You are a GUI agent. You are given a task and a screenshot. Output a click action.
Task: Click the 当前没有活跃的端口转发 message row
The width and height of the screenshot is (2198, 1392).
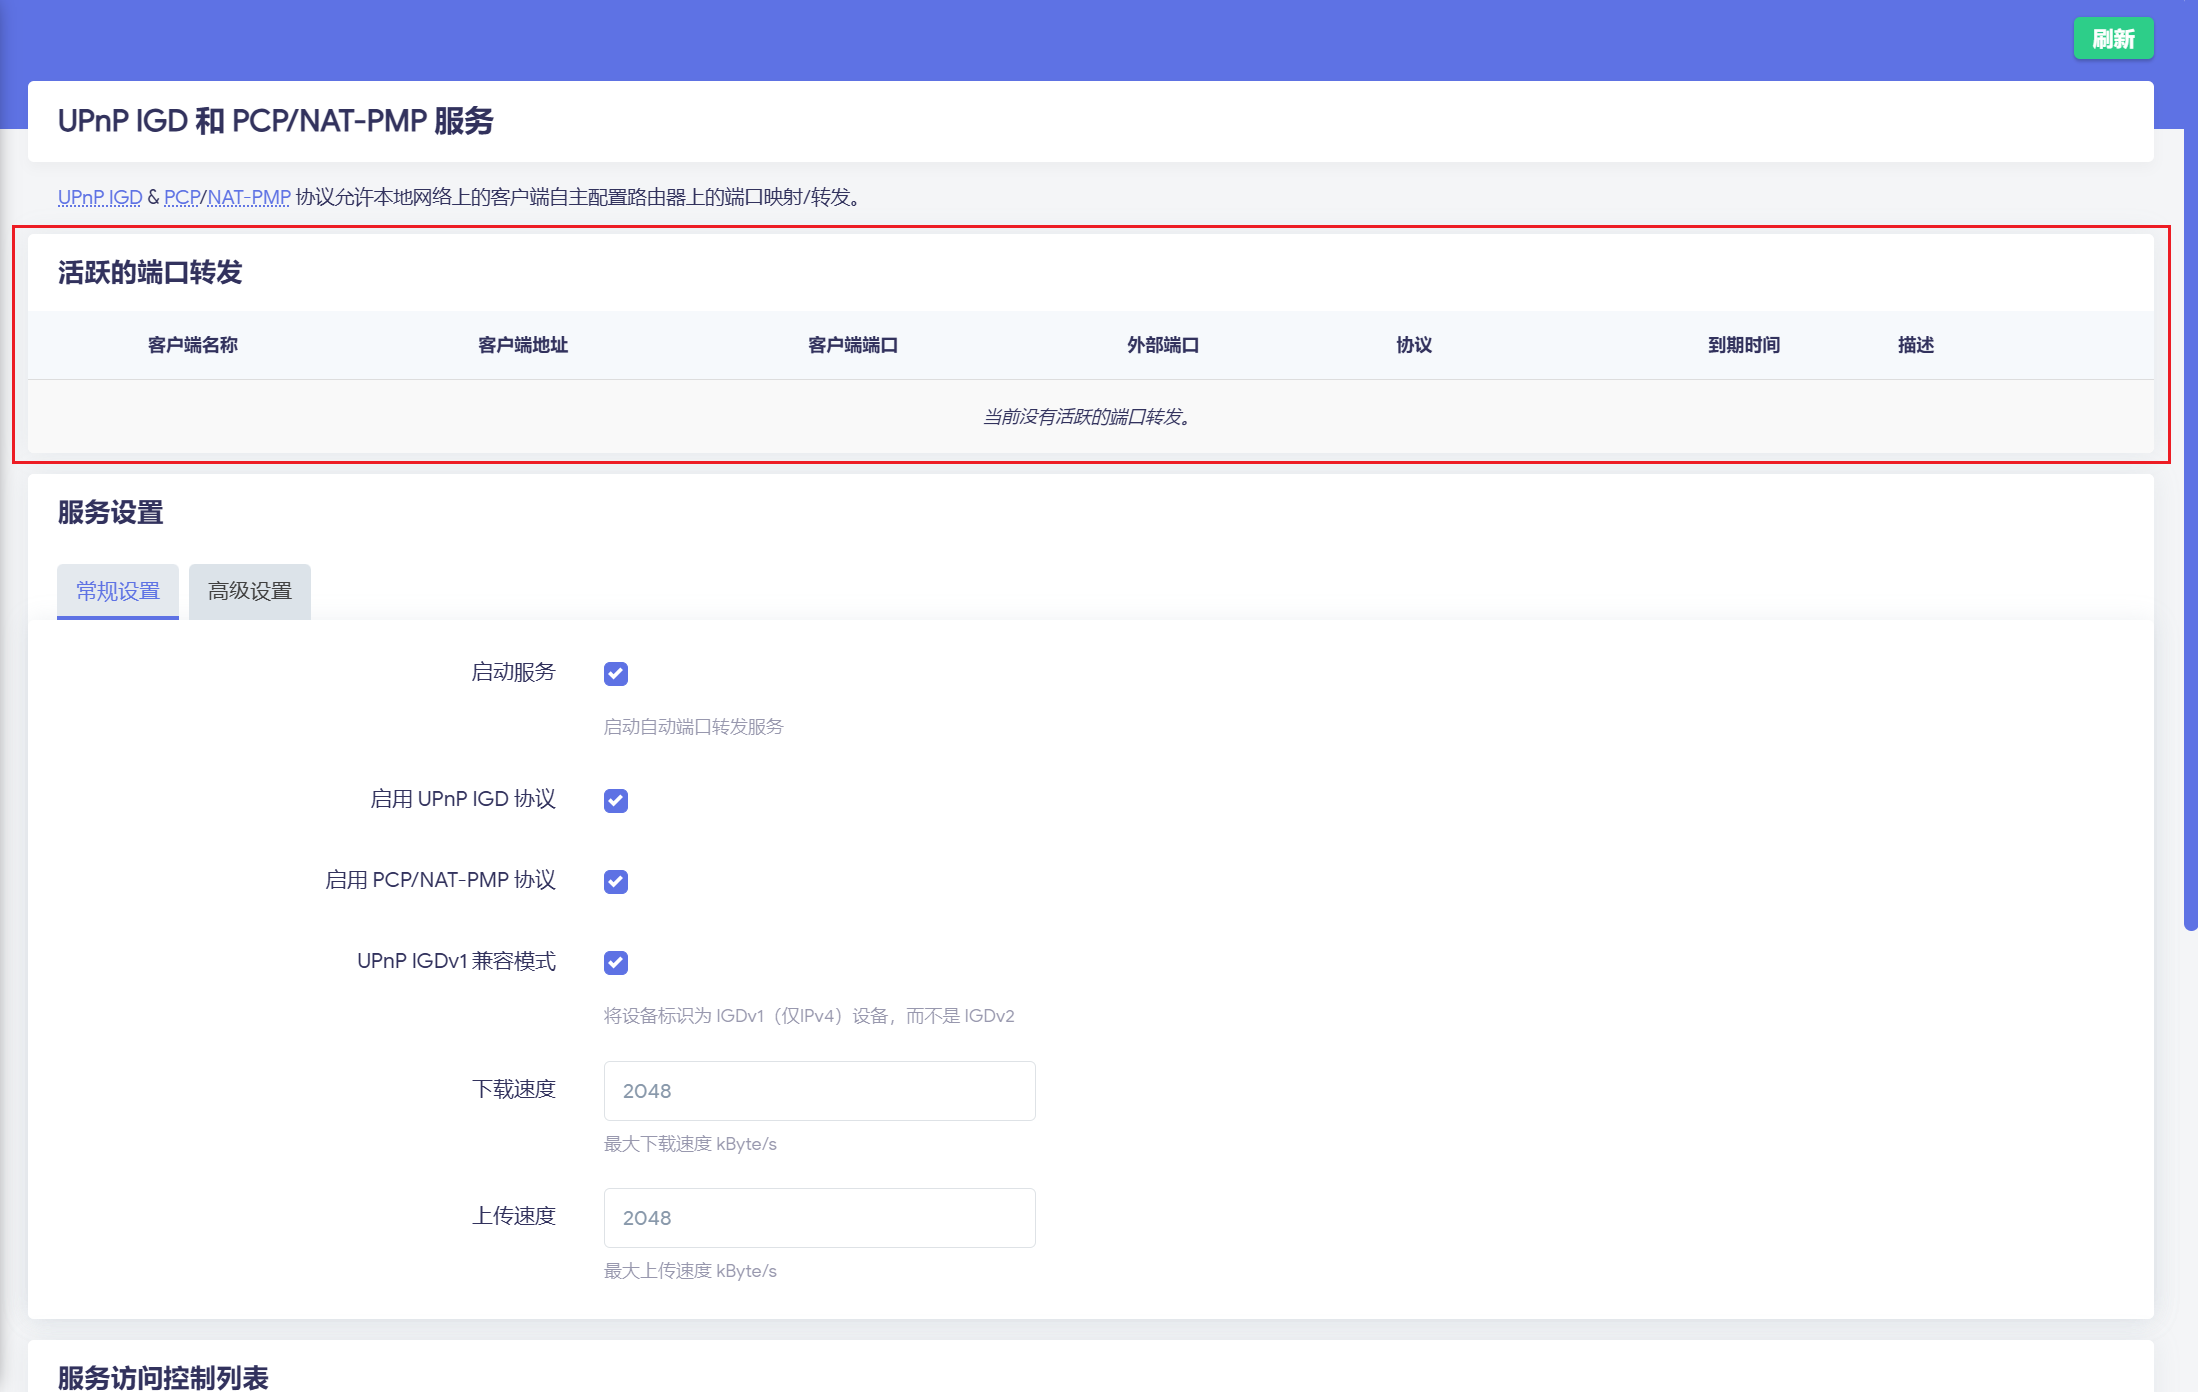click(x=1086, y=418)
